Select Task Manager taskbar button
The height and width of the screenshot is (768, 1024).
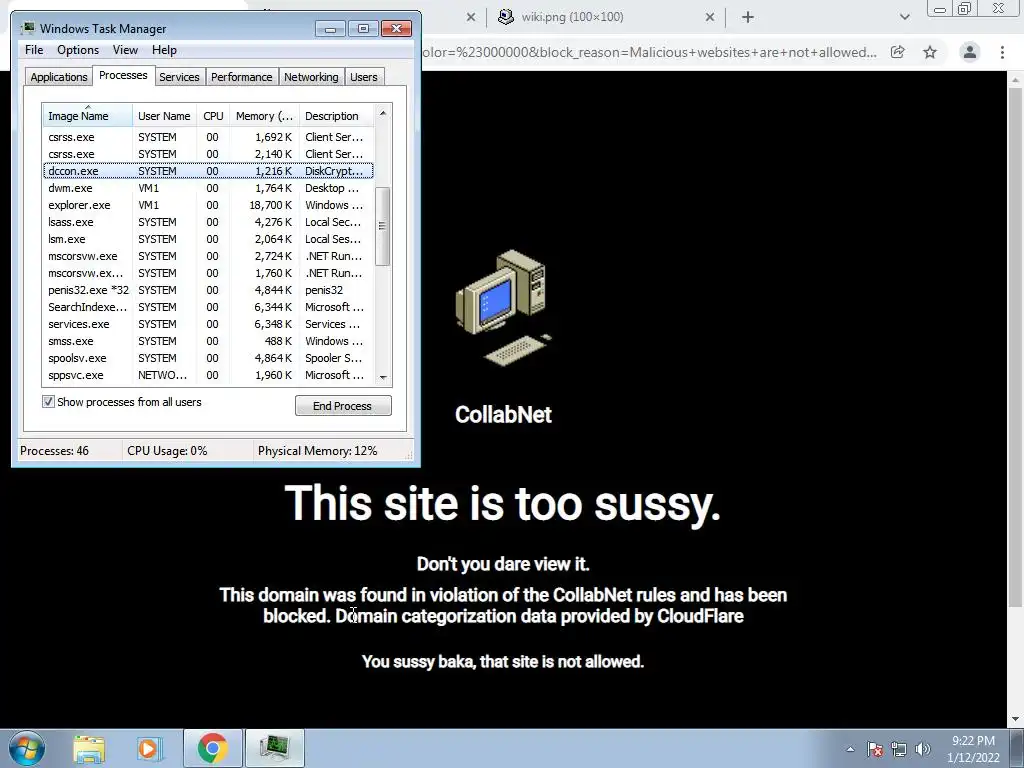(274, 748)
